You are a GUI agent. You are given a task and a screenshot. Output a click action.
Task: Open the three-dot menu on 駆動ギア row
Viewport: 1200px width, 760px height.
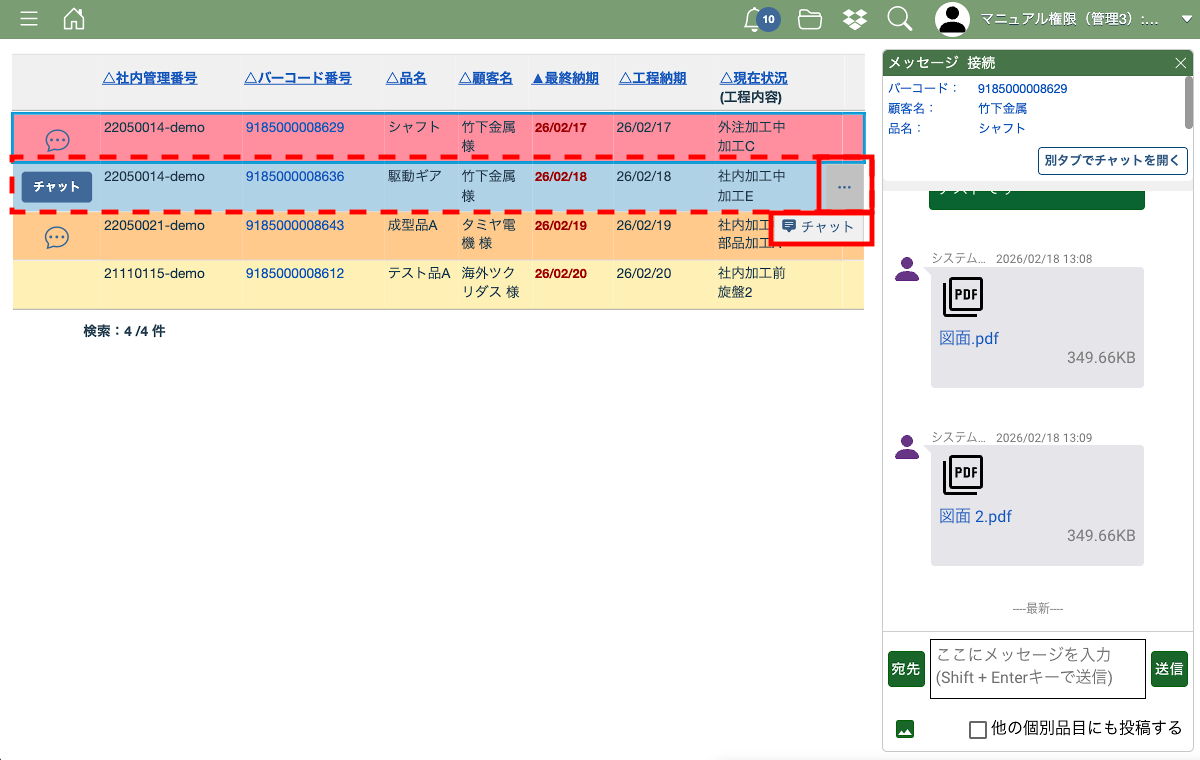tap(844, 187)
